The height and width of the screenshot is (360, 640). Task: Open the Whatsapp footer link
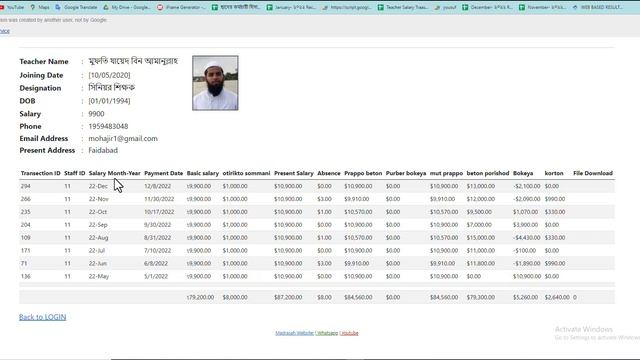327,333
